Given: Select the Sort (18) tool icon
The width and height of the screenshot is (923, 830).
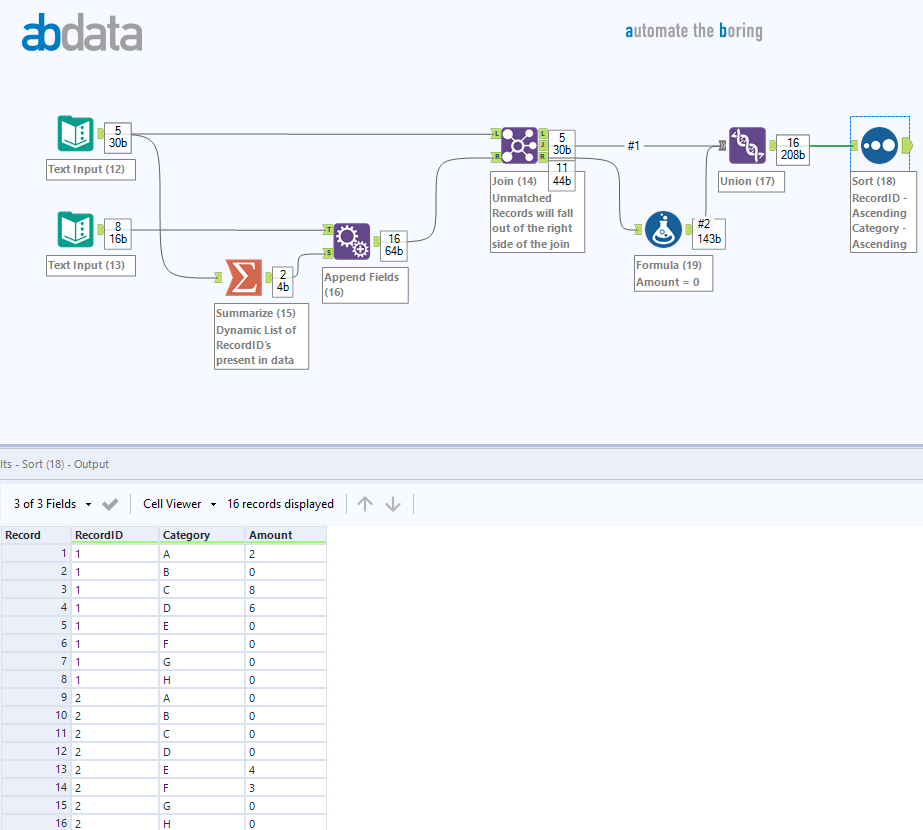Looking at the screenshot, I should point(879,145).
